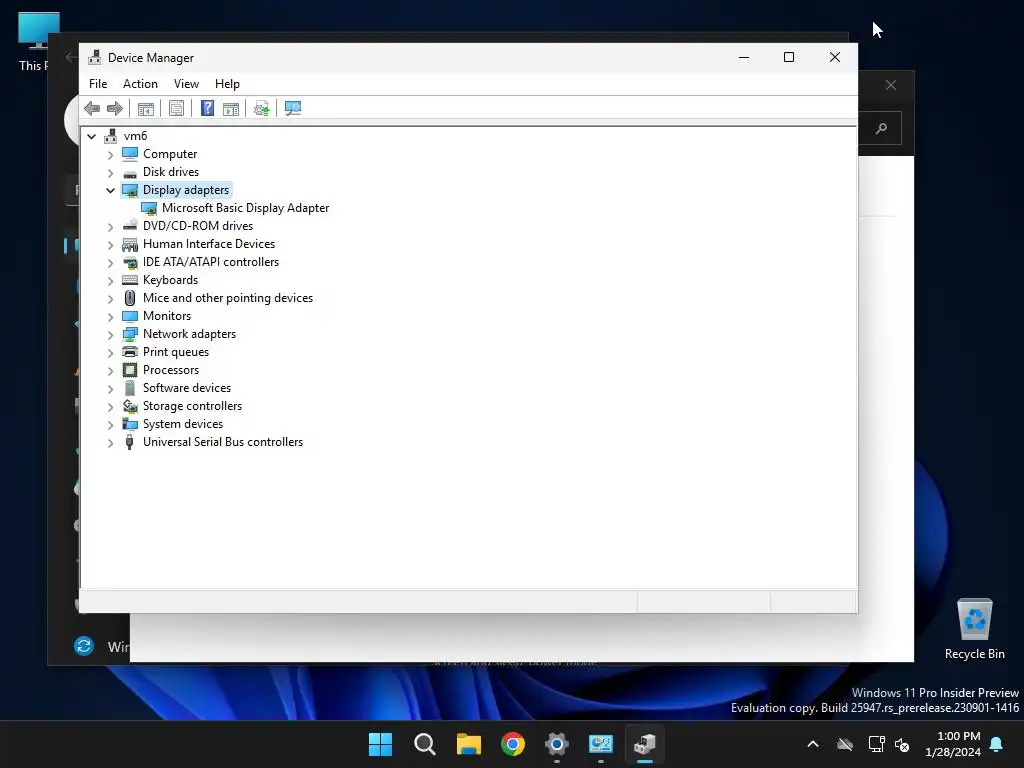Open the Recycle Bin on desktop
The height and width of the screenshot is (768, 1024).
click(974, 628)
